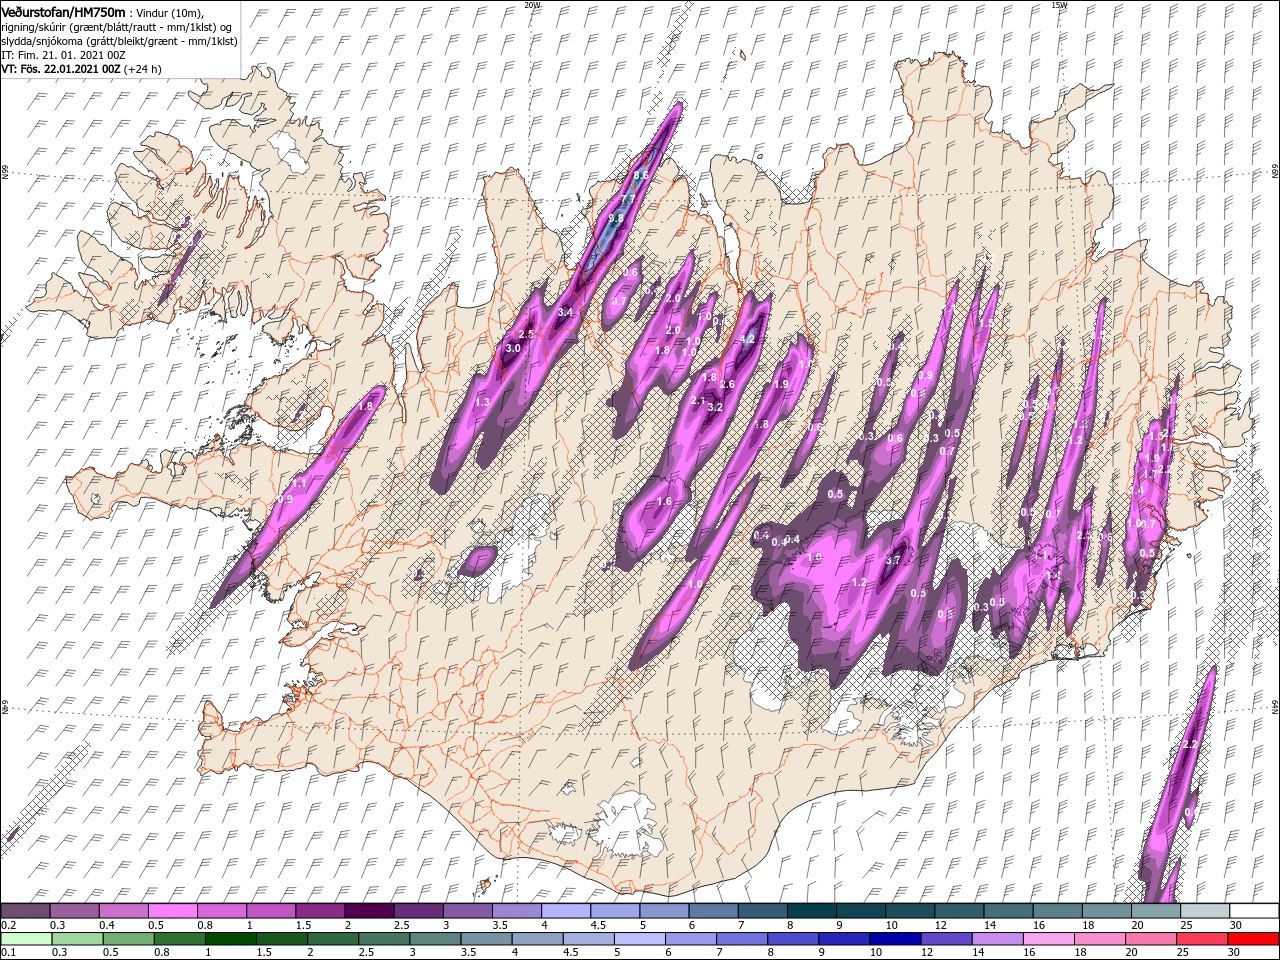1280x960 pixels.
Task: Select the snow legend swatch starting at 0.5
Action: coord(173,911)
